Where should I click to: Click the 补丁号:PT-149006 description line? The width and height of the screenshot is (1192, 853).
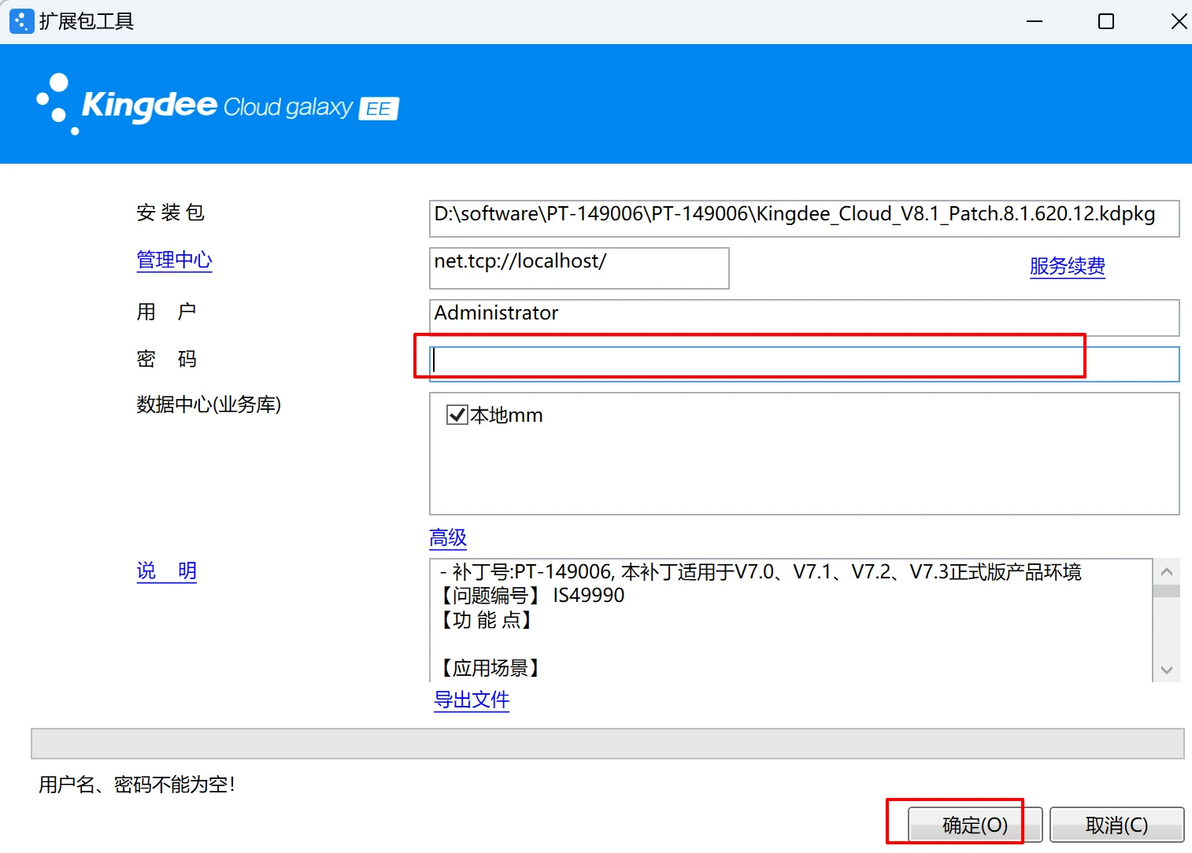coord(760,572)
